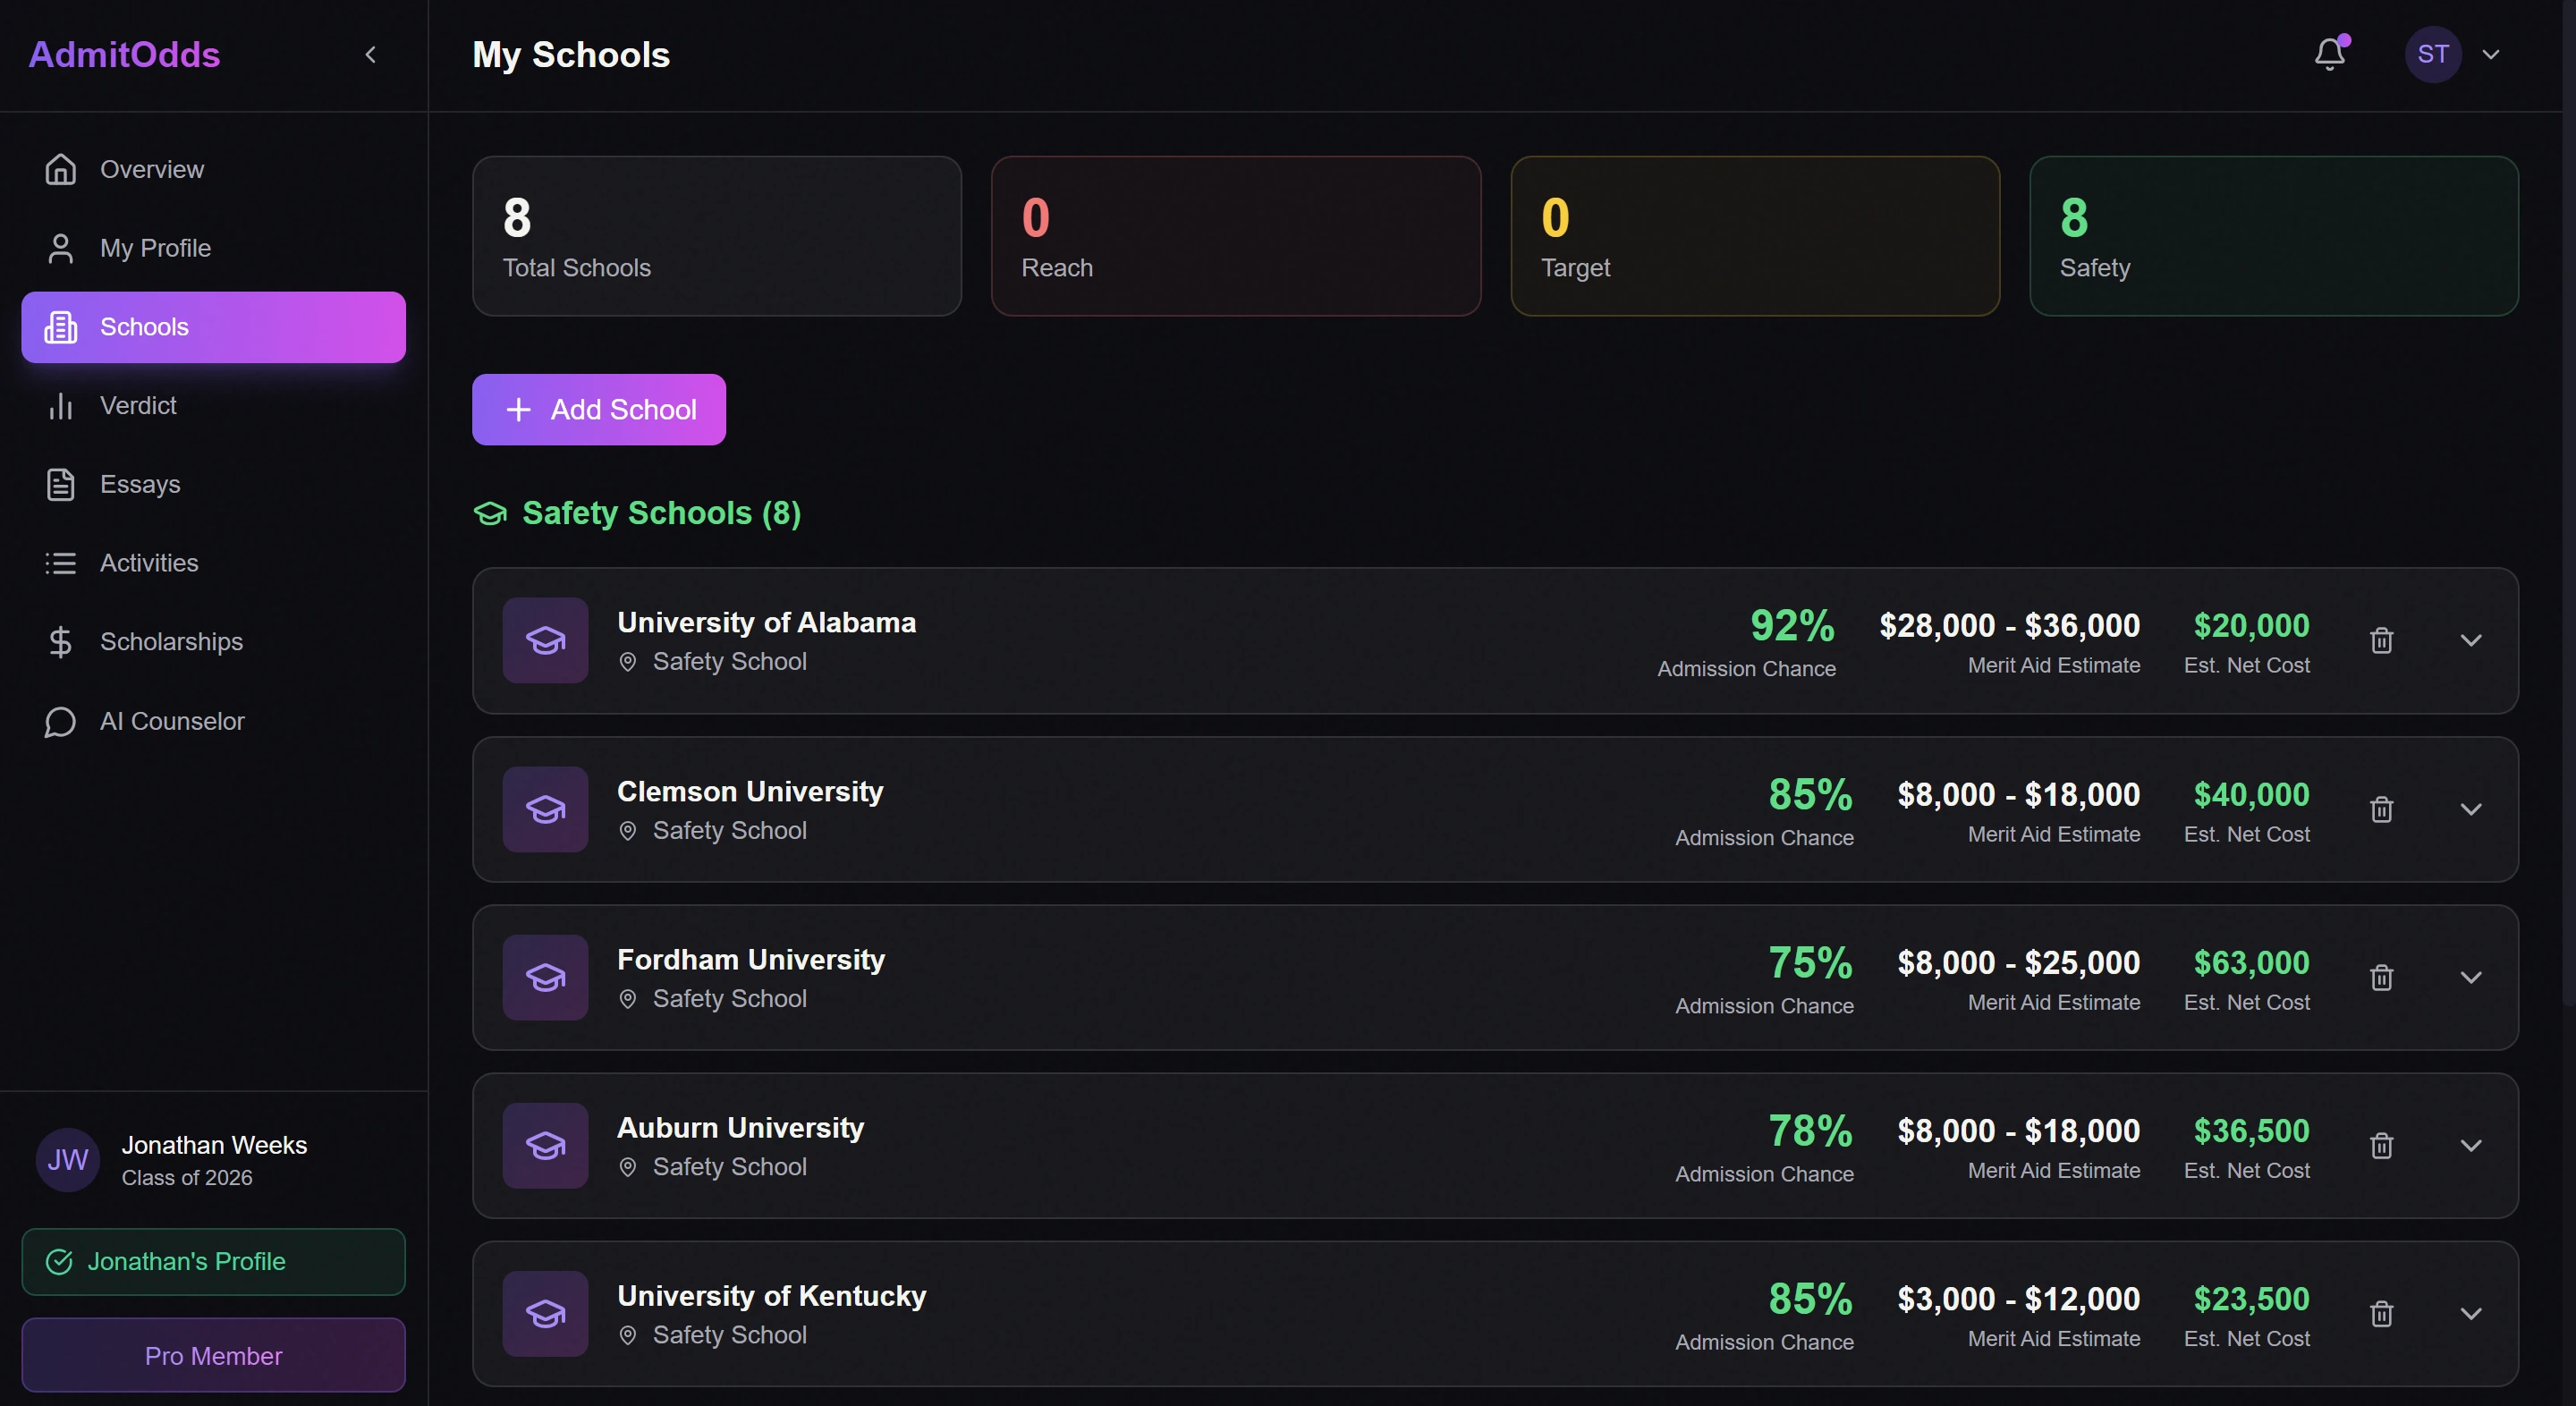
Task: Open the notifications bell
Action: [x=2330, y=54]
